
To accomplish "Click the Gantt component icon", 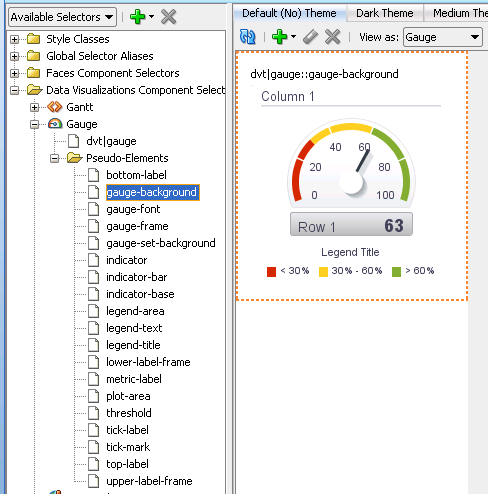I will (54, 107).
